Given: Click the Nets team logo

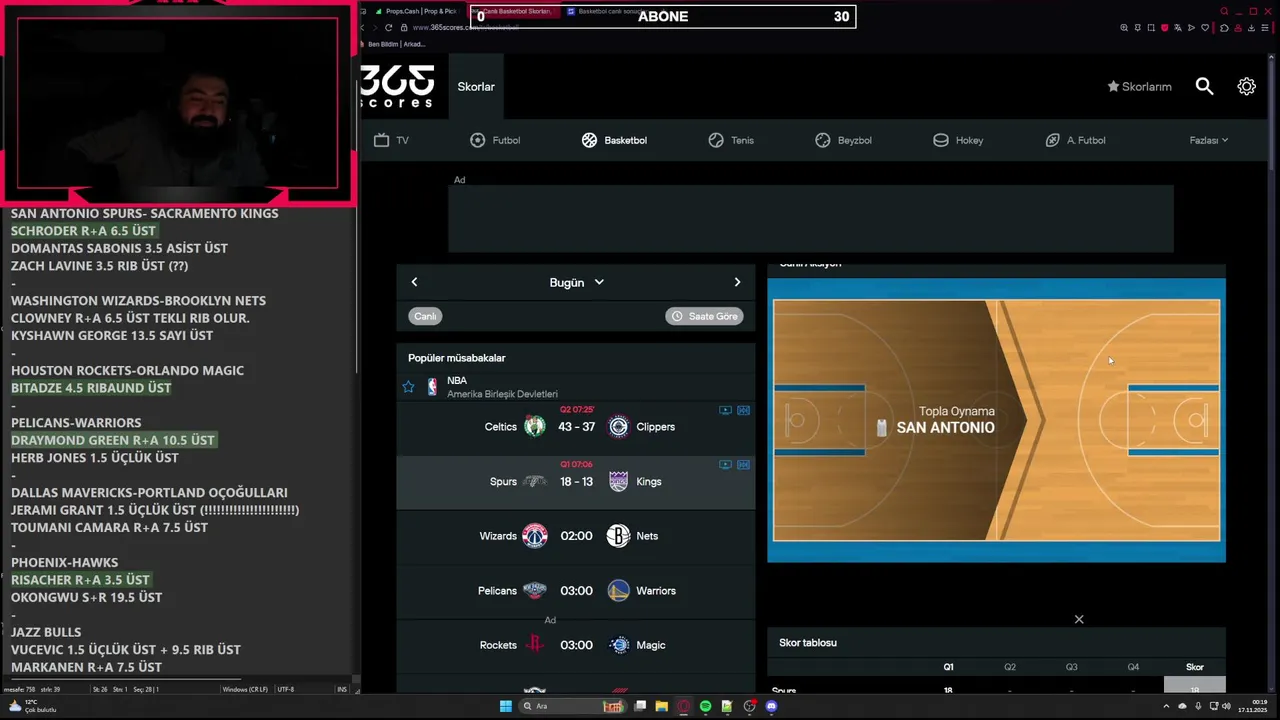Looking at the screenshot, I should point(618,536).
